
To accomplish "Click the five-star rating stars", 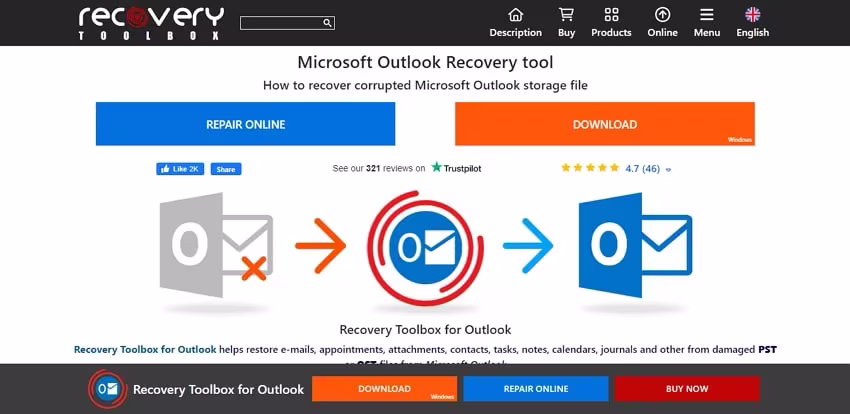I will pyautogui.click(x=590, y=168).
